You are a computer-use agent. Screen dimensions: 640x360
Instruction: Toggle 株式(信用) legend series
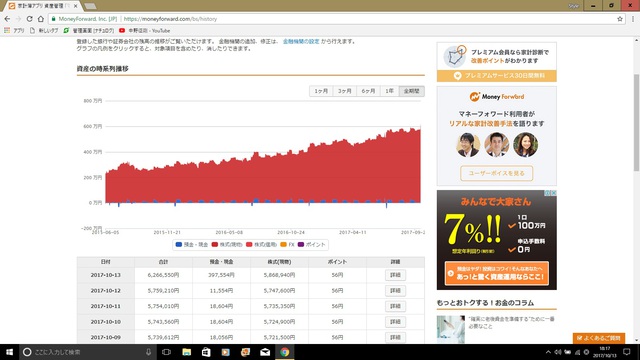(261, 244)
